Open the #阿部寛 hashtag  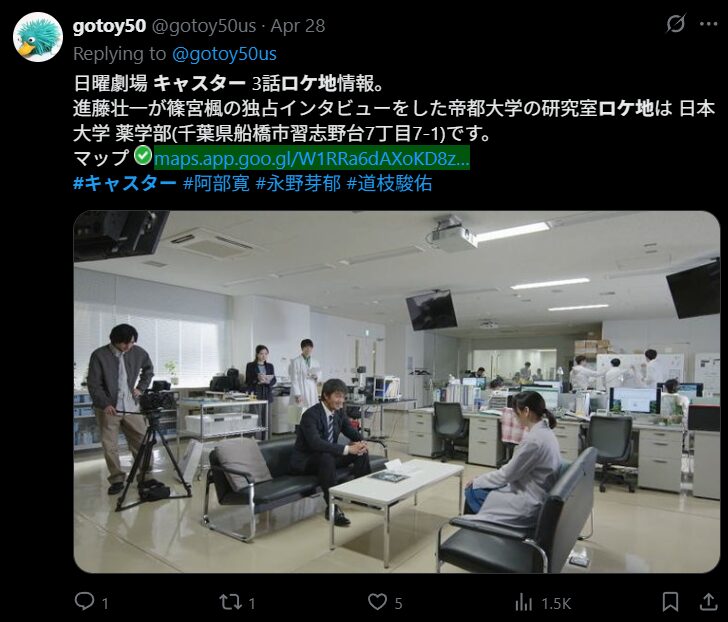[216, 183]
